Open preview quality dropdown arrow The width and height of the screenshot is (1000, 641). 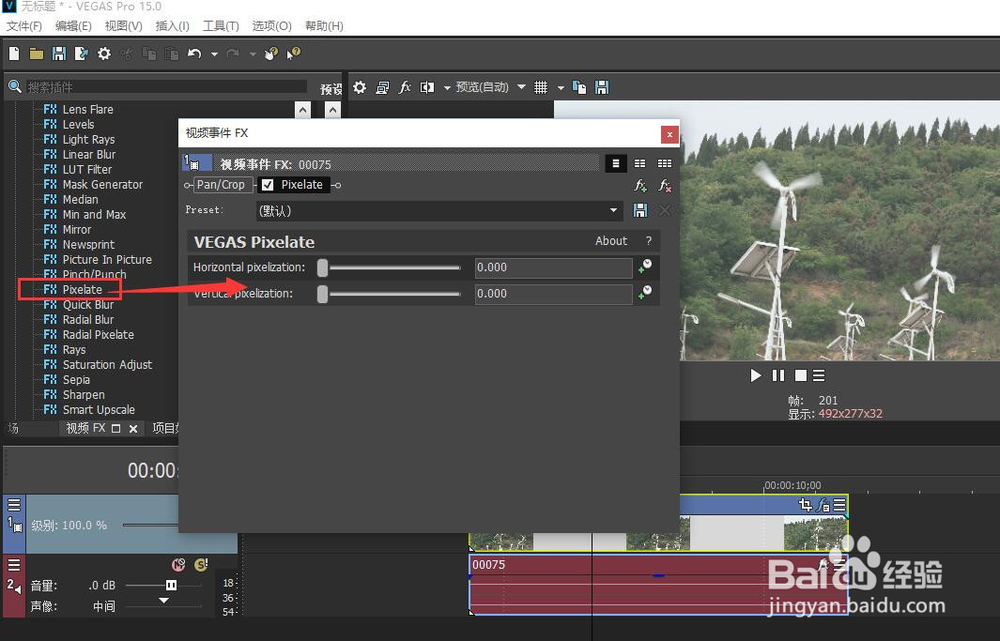point(521,87)
